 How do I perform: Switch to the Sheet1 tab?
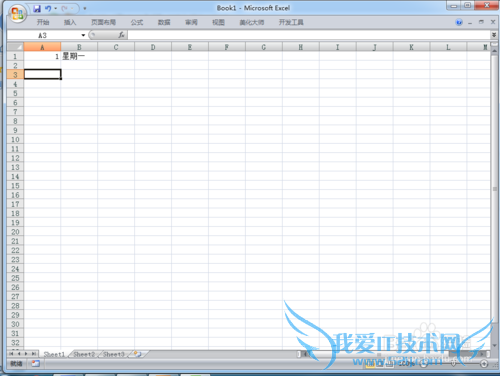pyautogui.click(x=54, y=354)
